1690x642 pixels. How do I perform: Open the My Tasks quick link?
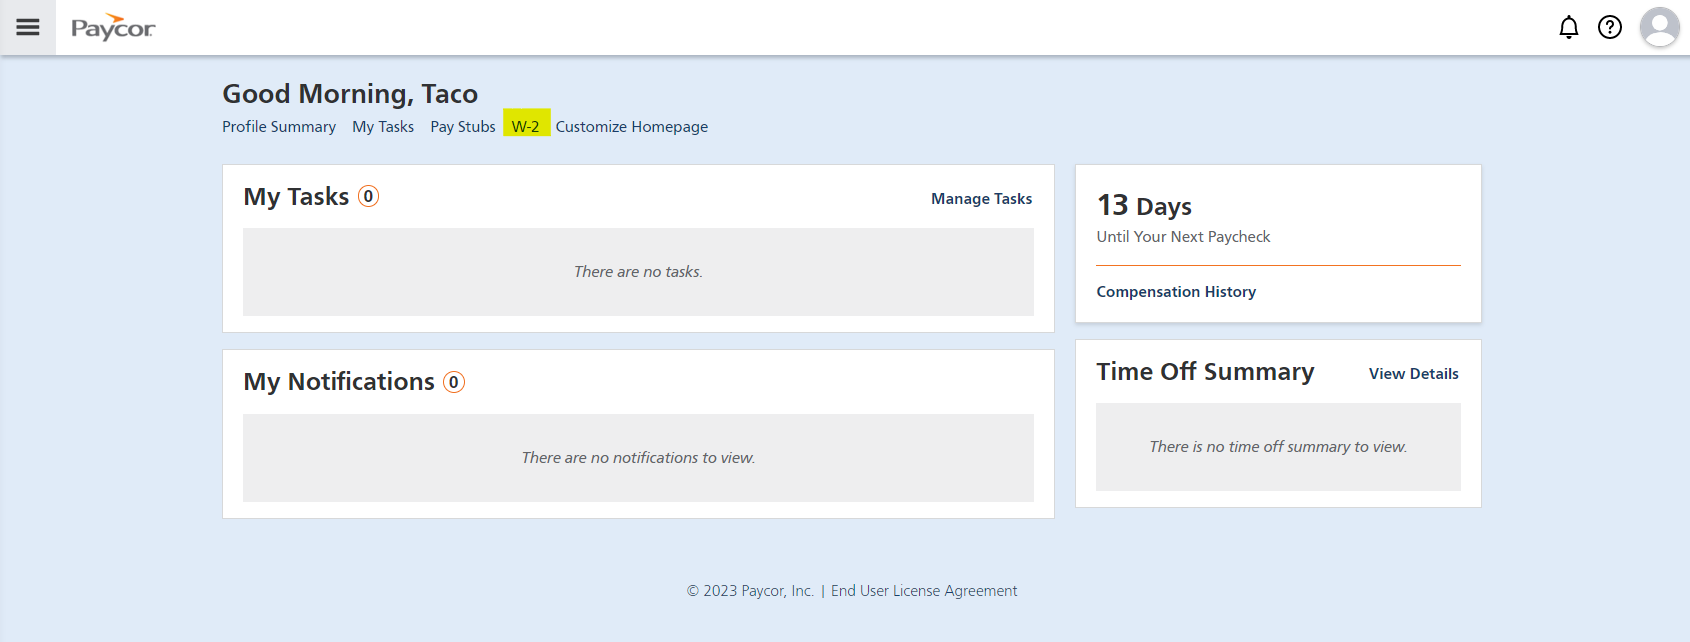(x=383, y=127)
